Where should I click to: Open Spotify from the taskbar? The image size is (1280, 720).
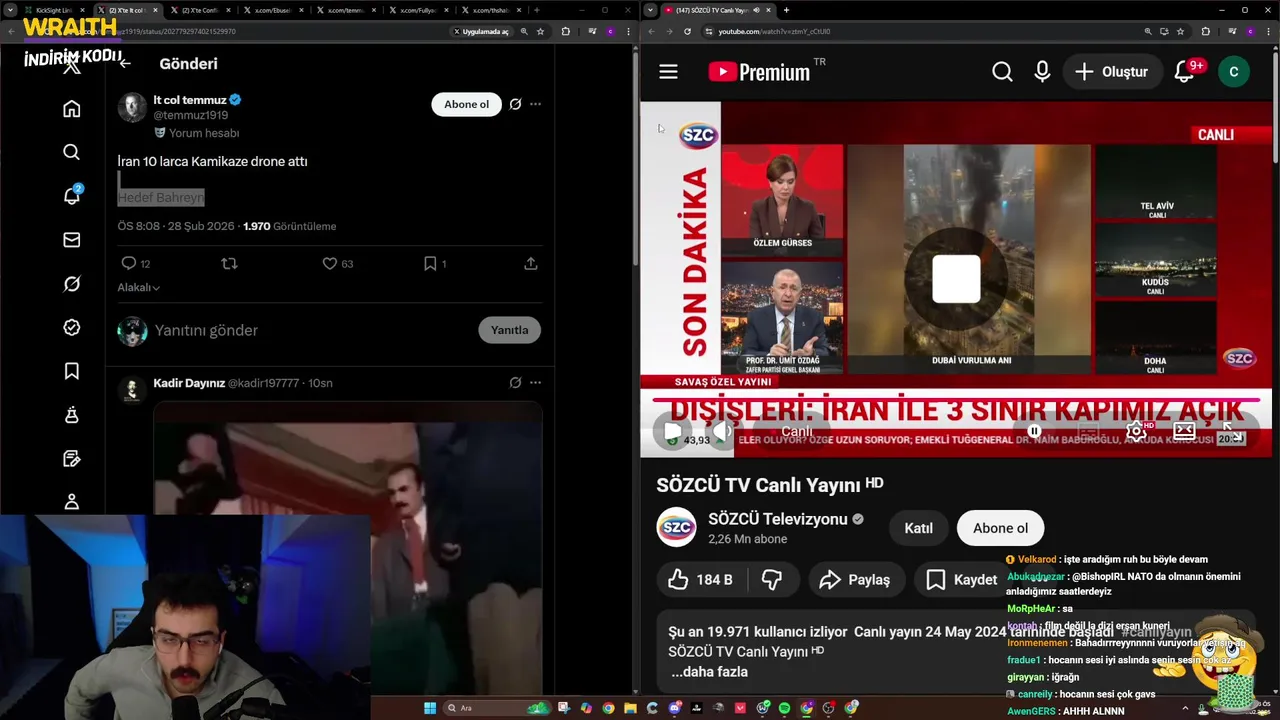784,708
